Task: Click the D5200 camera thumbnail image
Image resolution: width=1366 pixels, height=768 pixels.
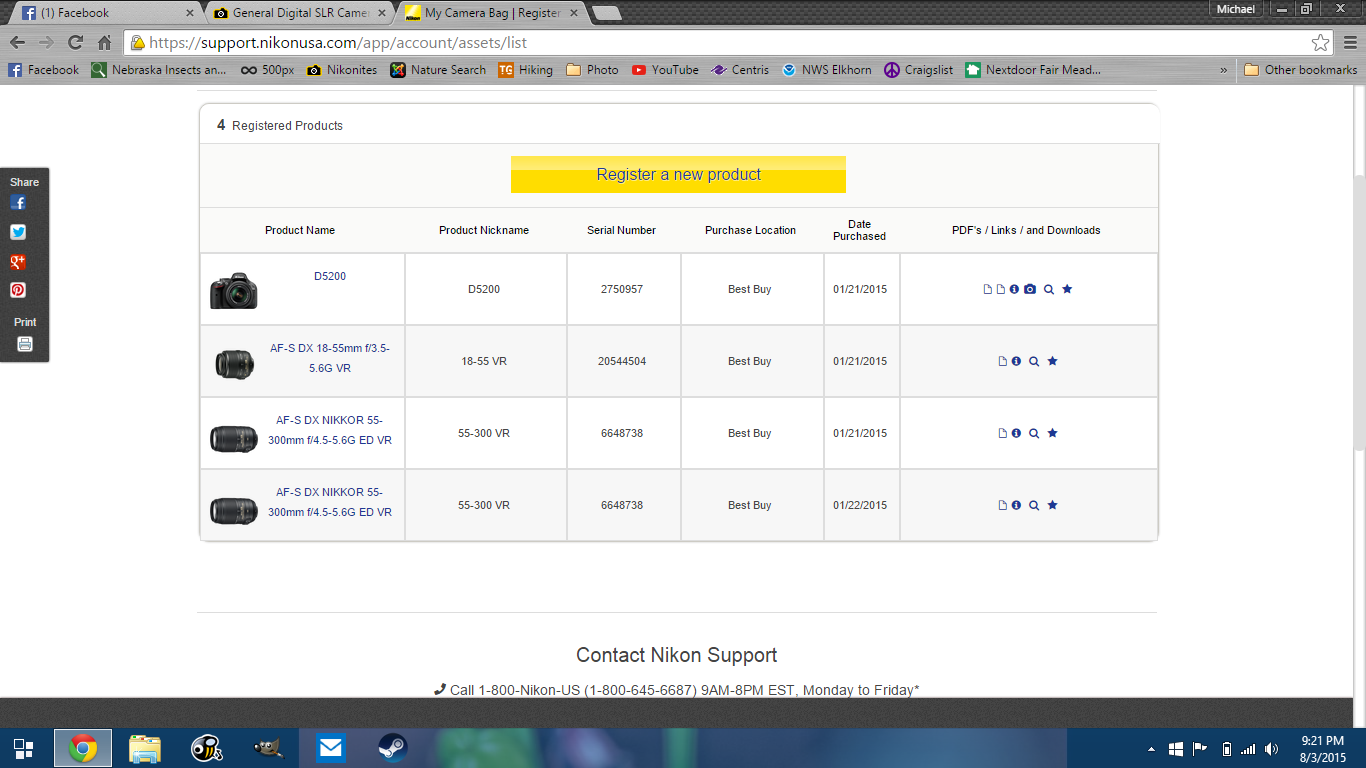Action: click(x=234, y=290)
